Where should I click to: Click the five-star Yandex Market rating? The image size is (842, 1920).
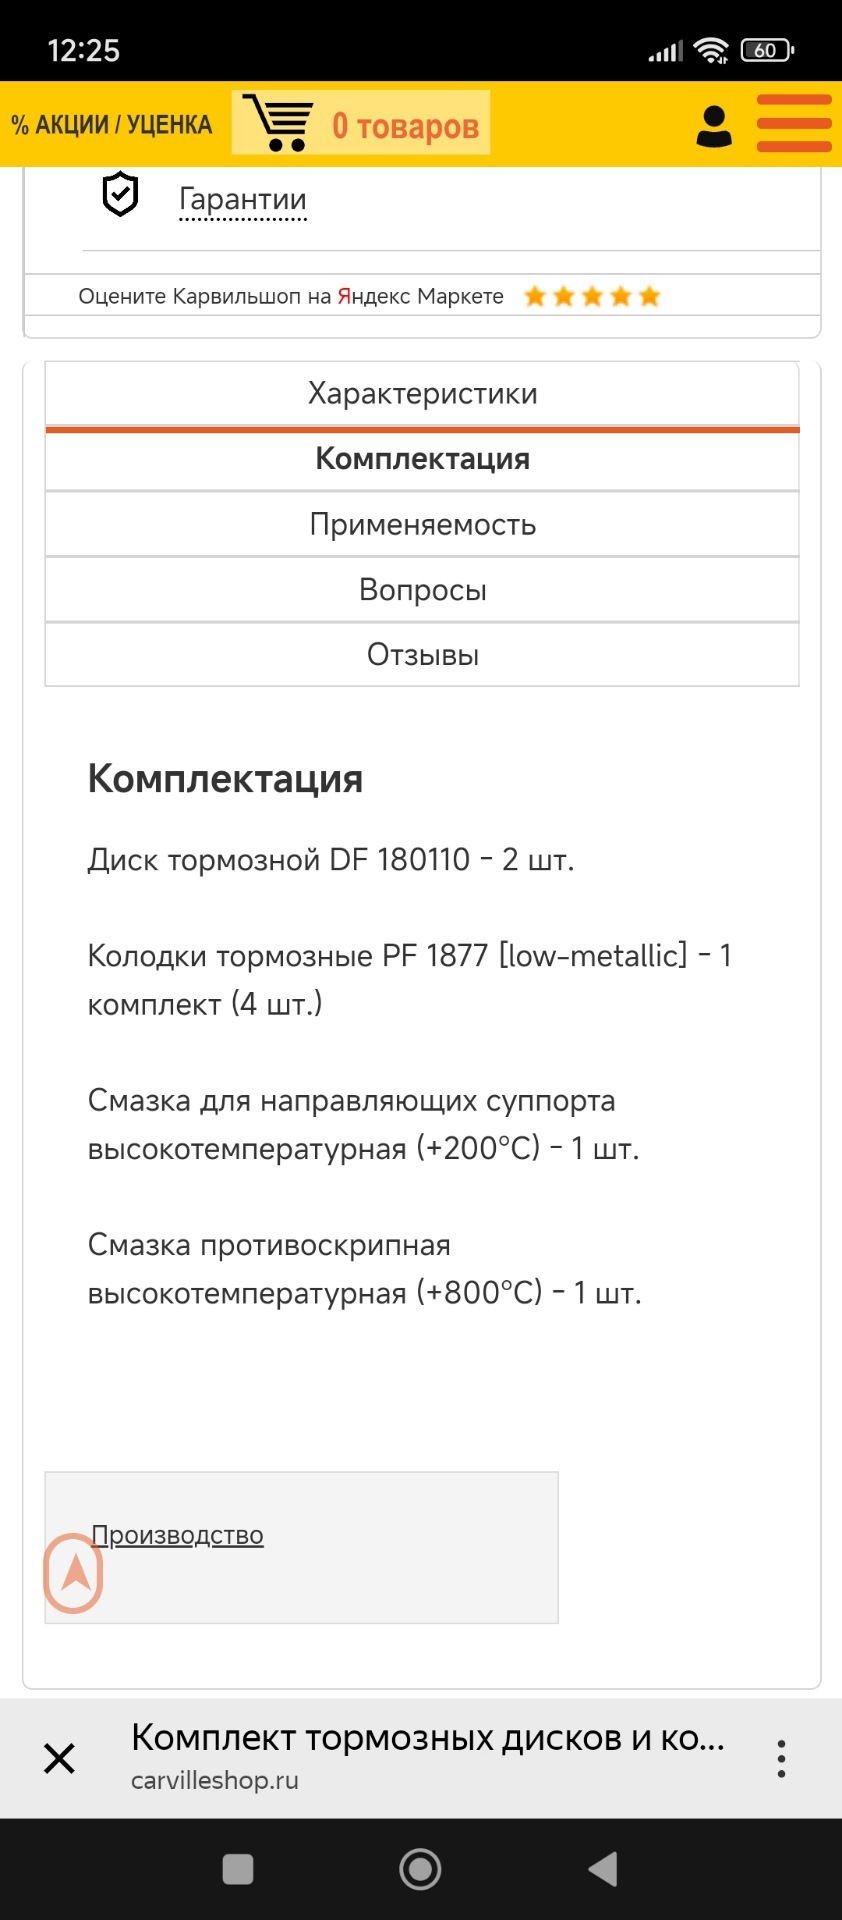click(x=592, y=296)
